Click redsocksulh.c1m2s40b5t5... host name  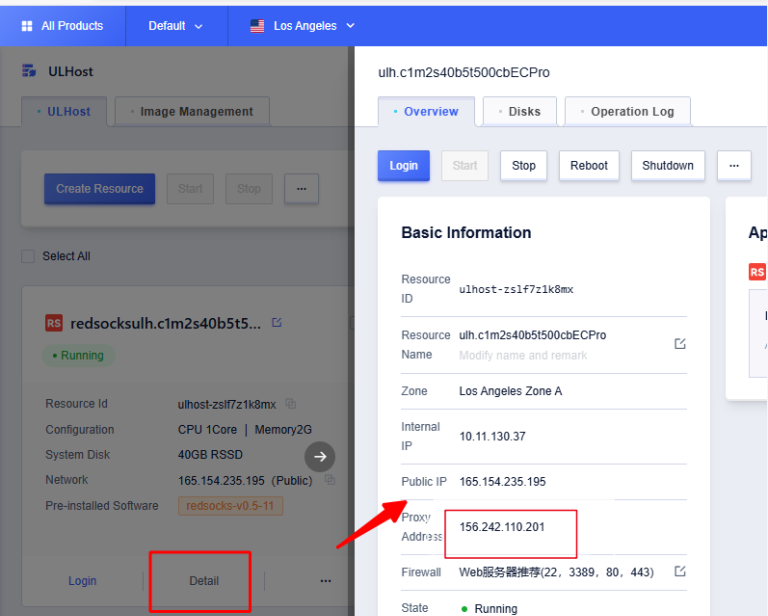point(166,324)
